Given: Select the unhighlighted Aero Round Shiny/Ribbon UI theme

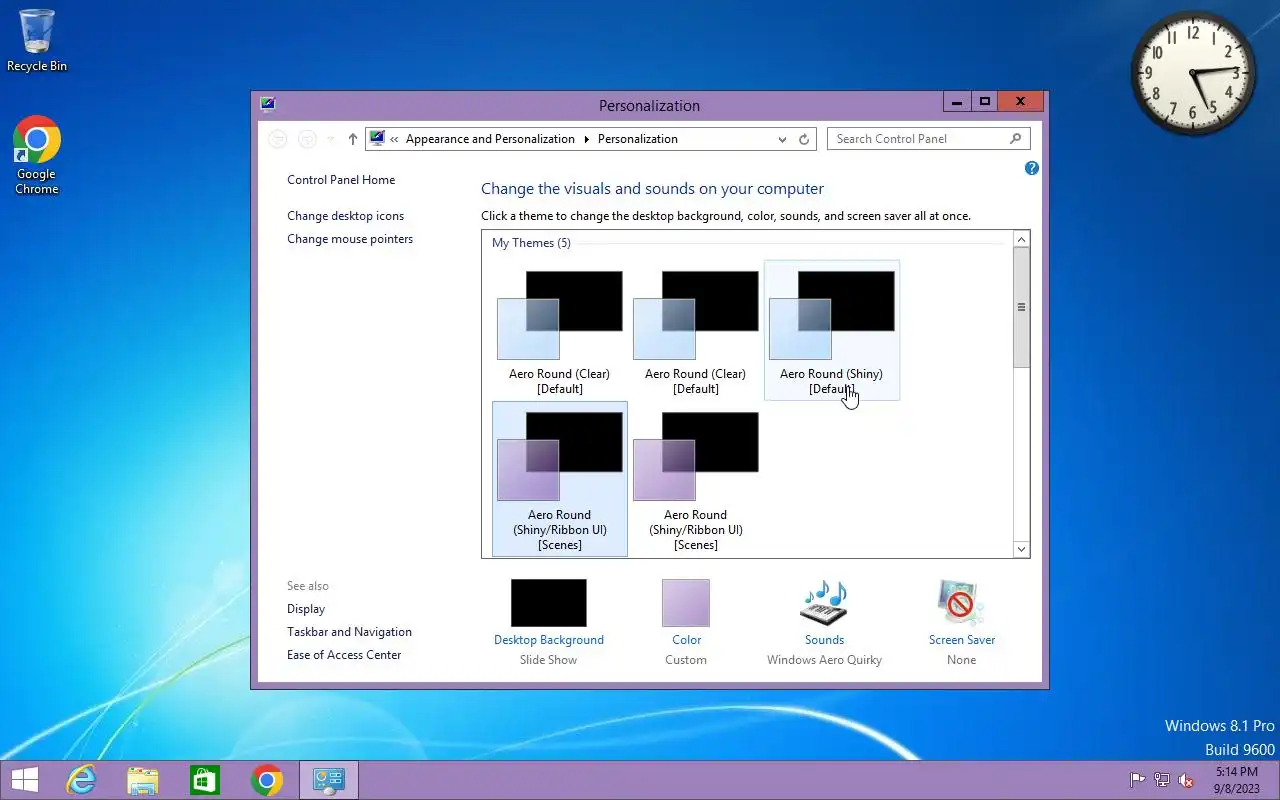Looking at the screenshot, I should 695,479.
